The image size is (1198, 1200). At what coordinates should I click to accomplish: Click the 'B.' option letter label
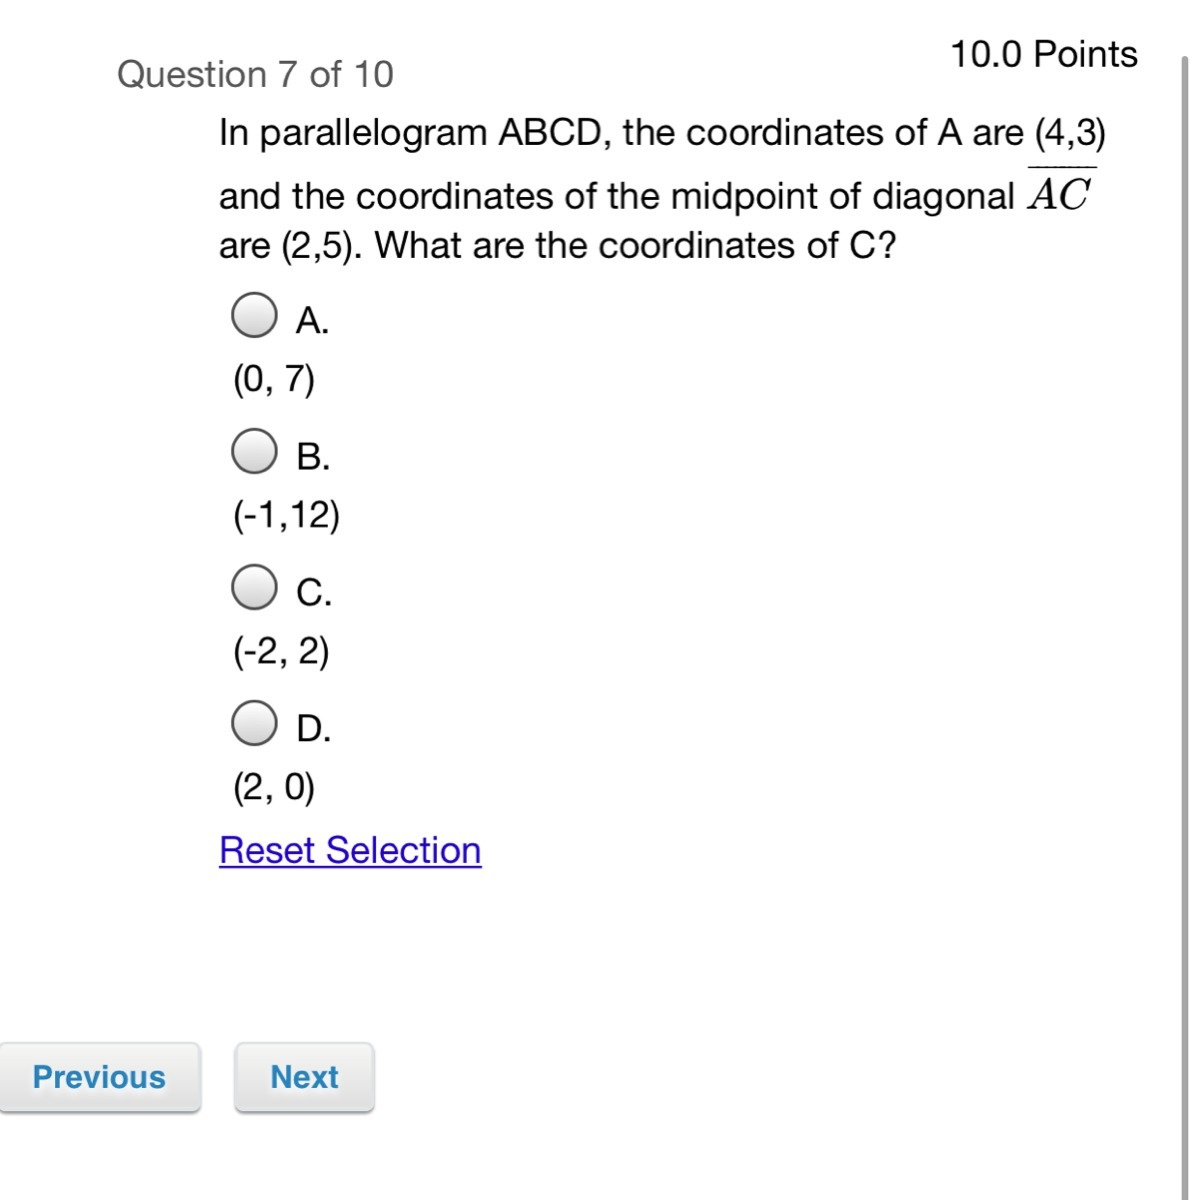tap(313, 457)
